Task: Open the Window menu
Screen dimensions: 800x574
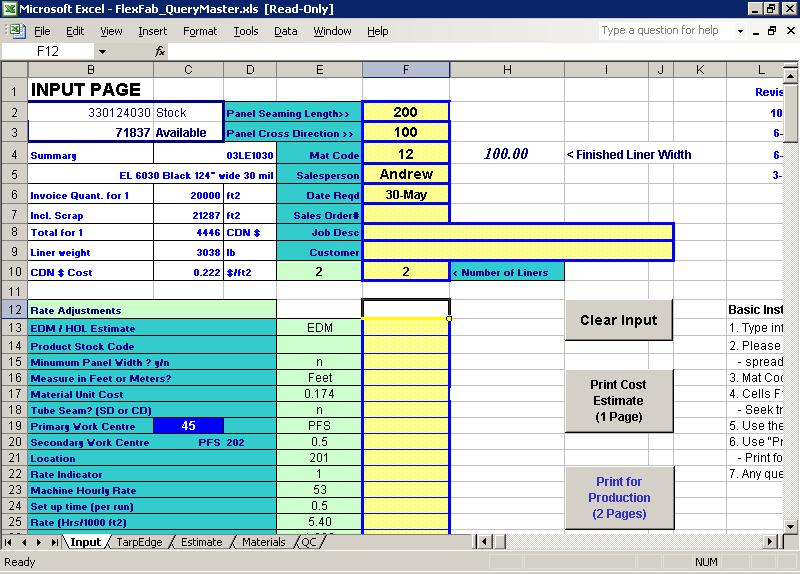Action: point(332,31)
